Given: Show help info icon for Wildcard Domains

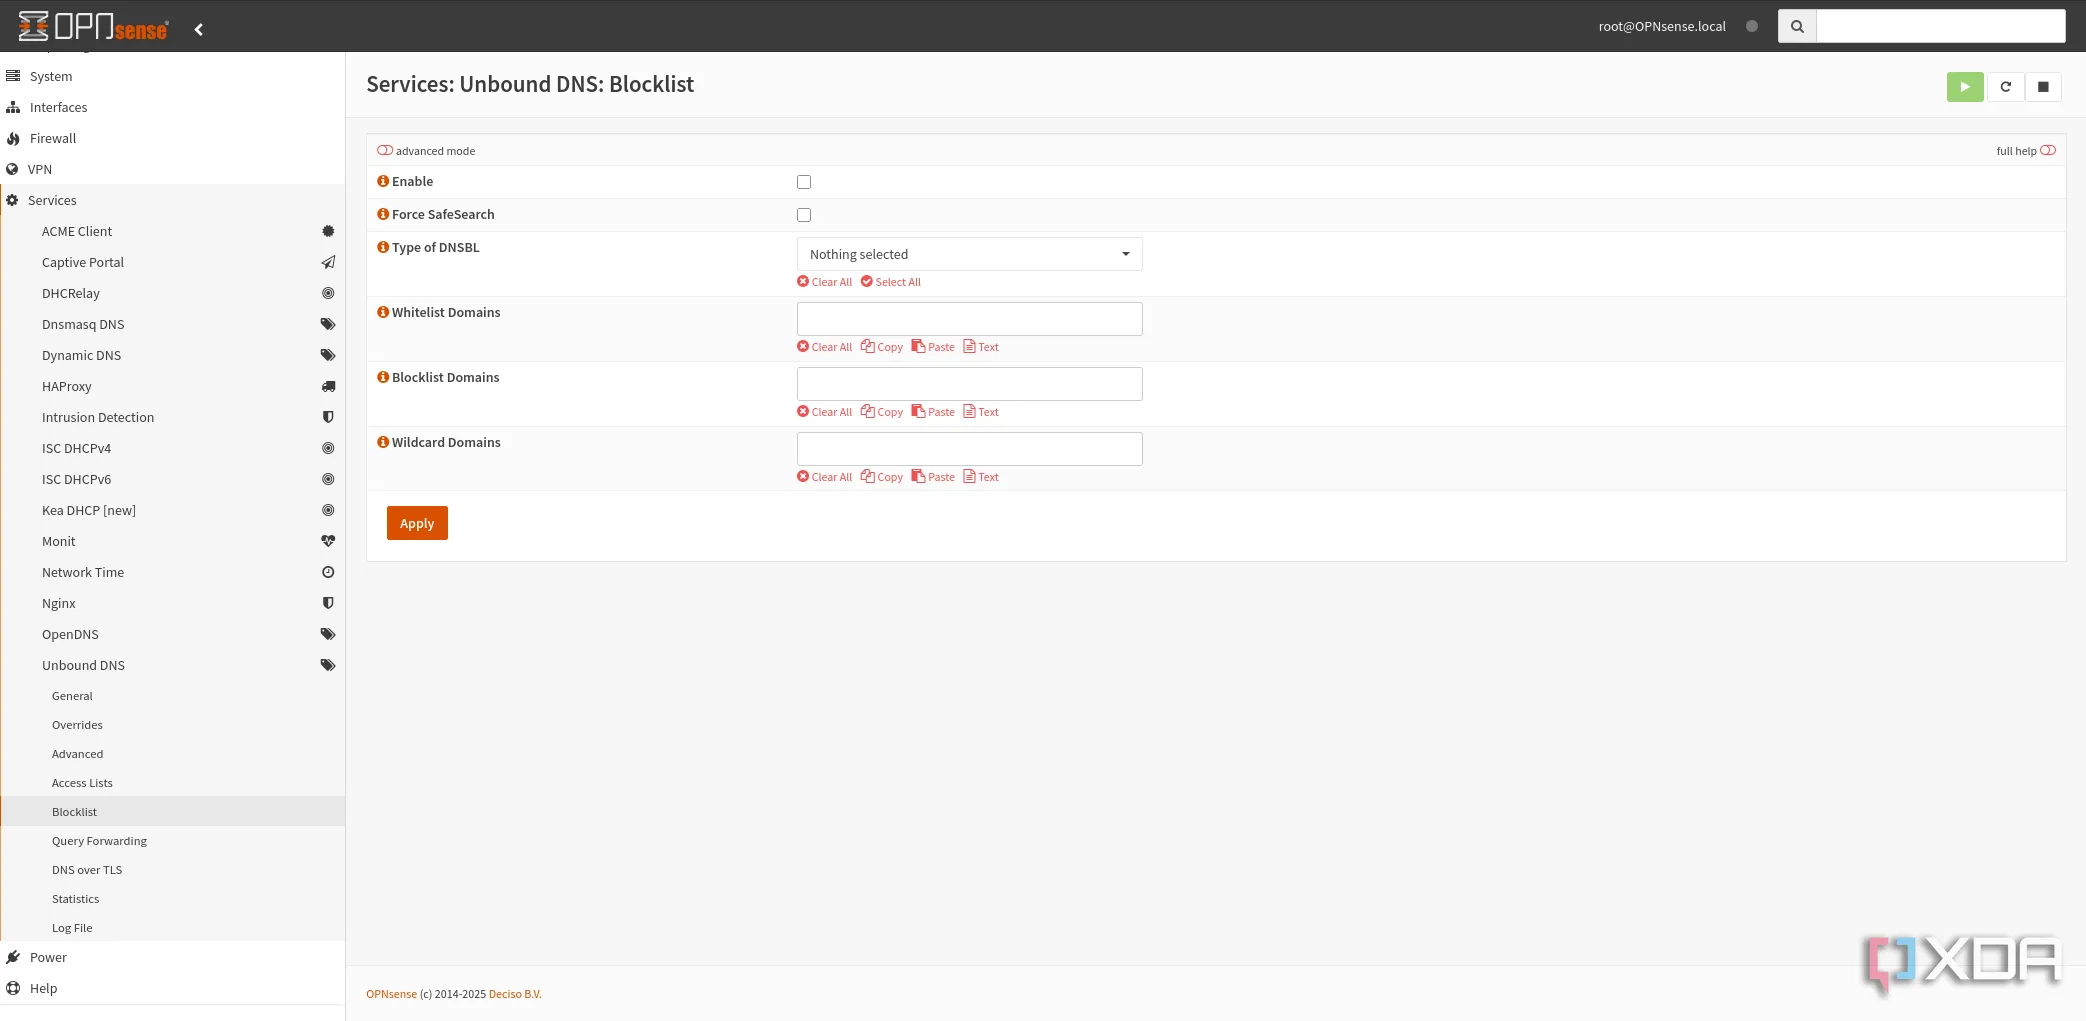Looking at the screenshot, I should [383, 442].
